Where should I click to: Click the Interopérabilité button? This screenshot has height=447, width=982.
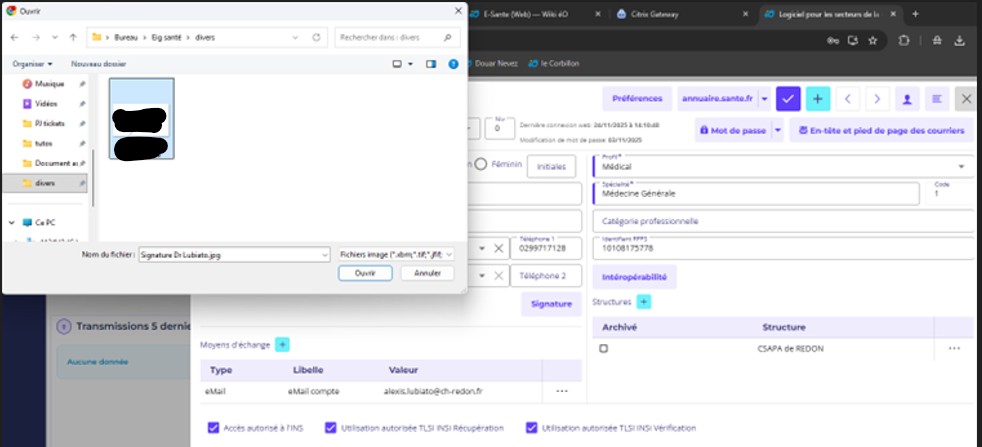635,275
